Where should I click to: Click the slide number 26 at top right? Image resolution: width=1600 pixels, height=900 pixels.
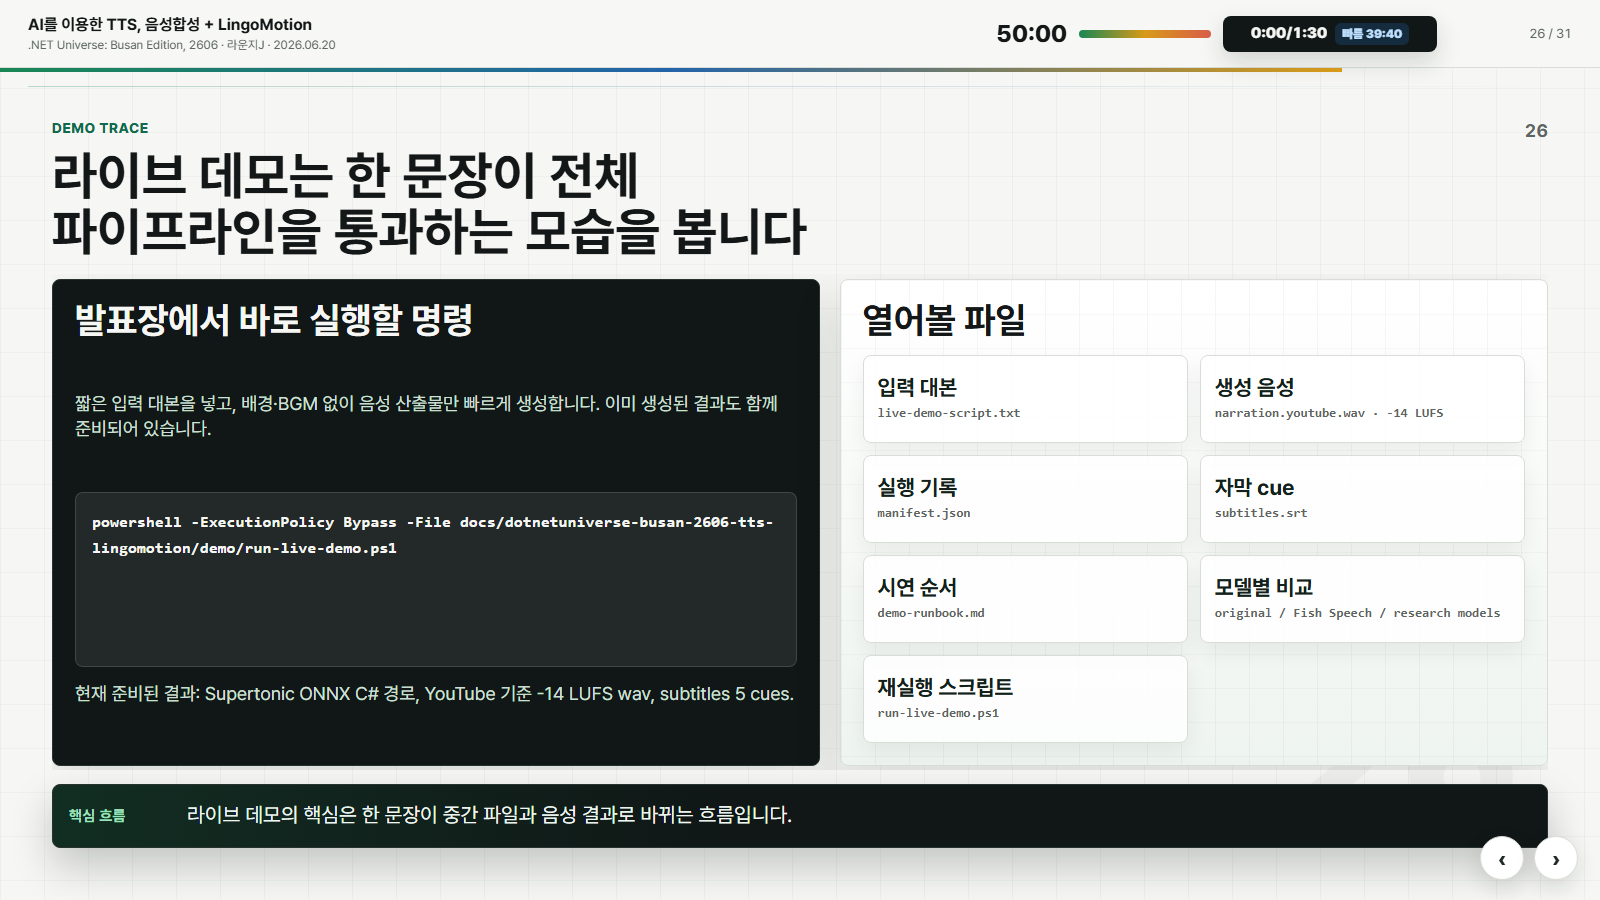coord(1536,131)
